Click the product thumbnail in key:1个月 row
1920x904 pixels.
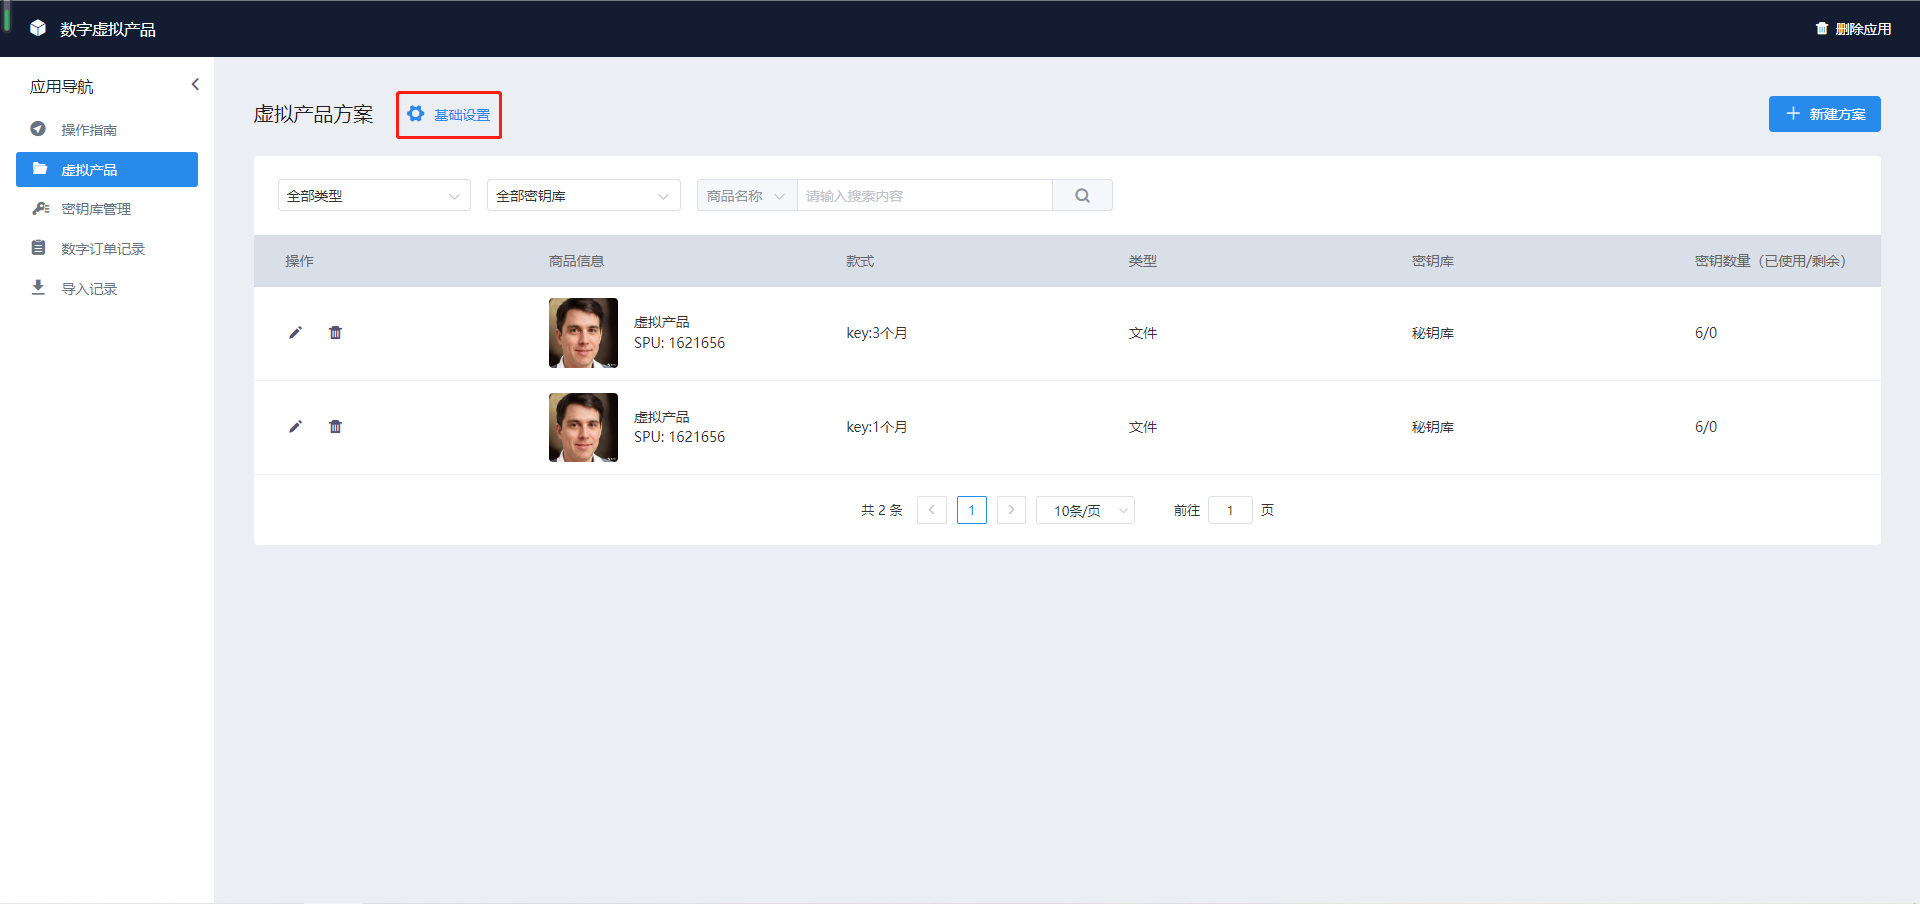tap(583, 427)
